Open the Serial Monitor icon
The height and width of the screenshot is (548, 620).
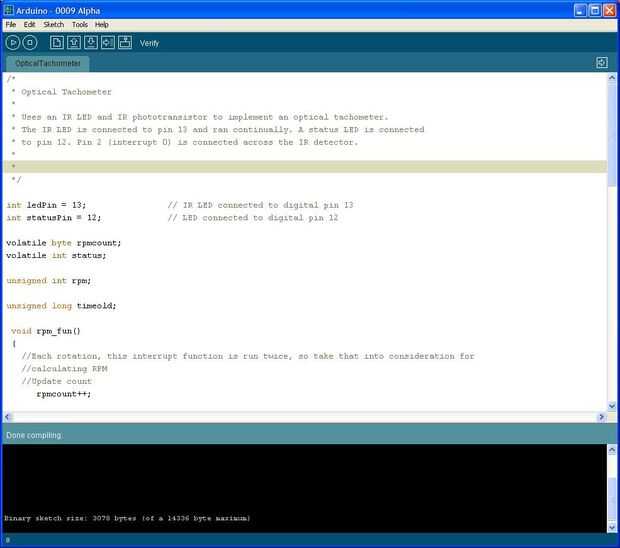(125, 43)
